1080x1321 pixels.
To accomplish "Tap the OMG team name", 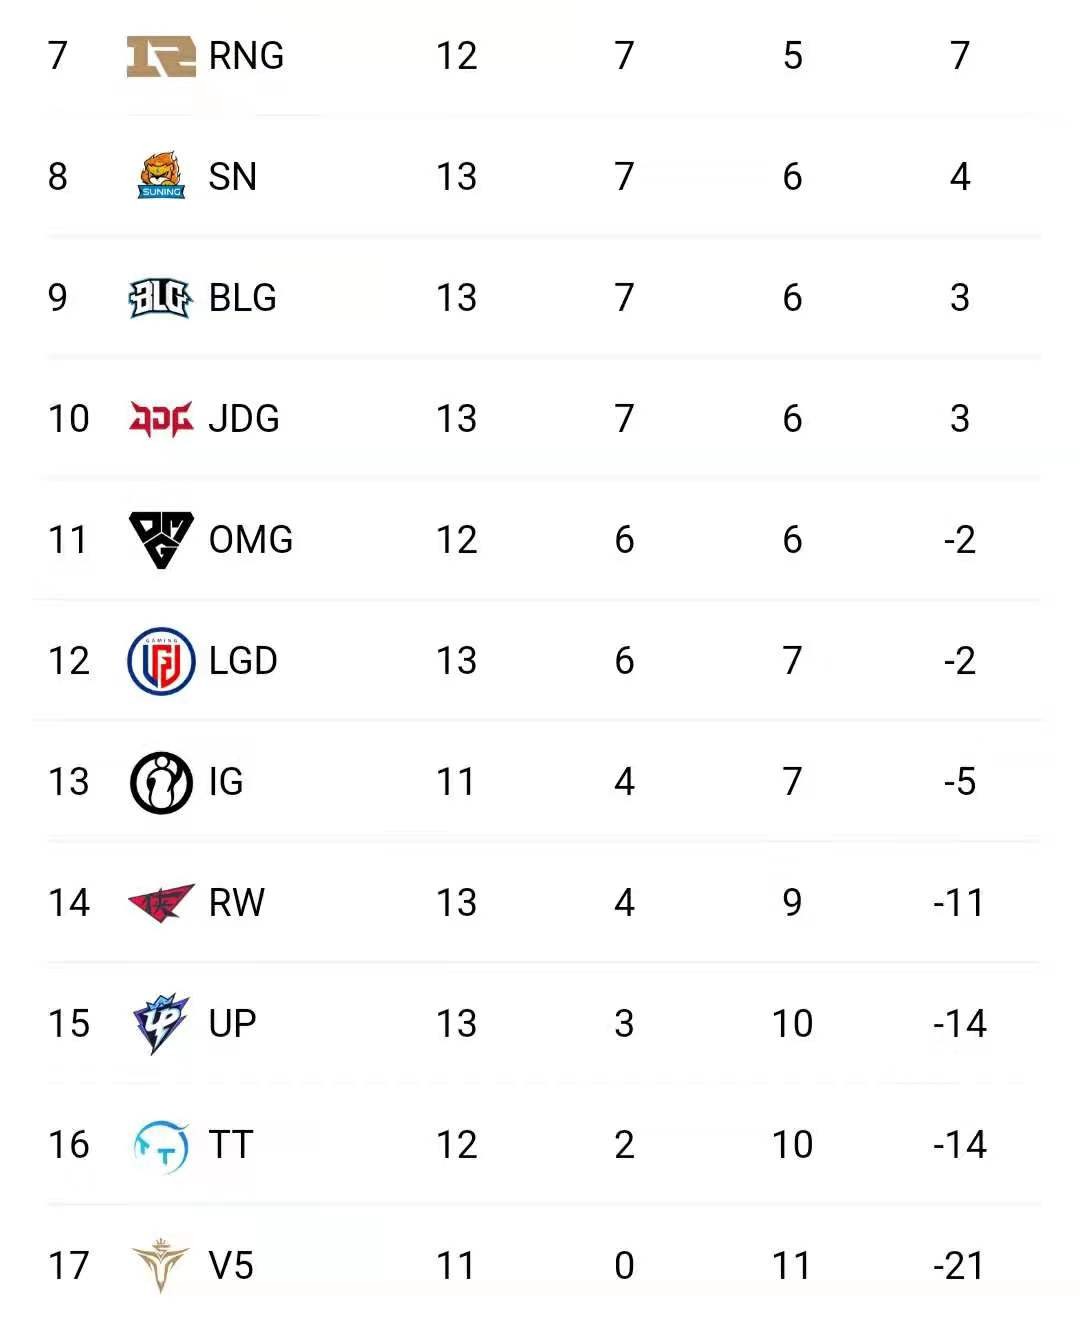I will pos(250,540).
